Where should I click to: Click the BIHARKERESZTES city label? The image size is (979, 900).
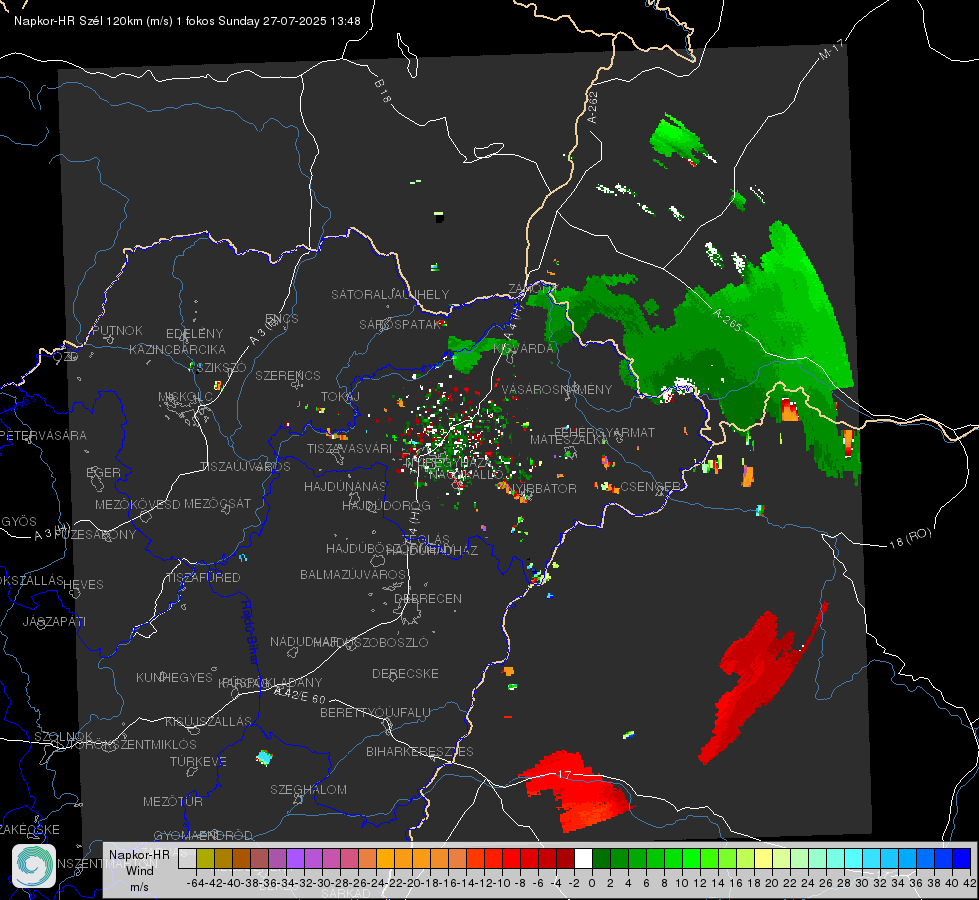click(420, 751)
